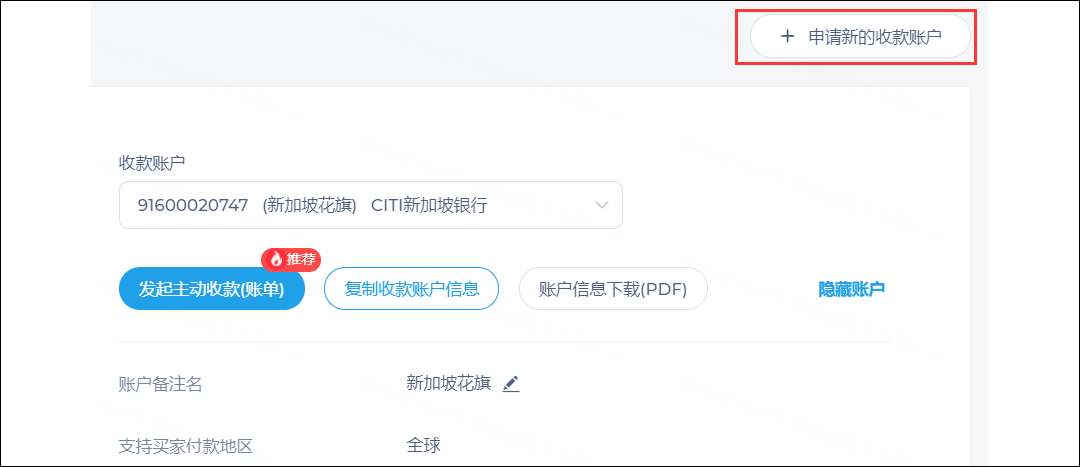1080x467 pixels.
Task: Click the 全球 region value
Action: point(424,445)
